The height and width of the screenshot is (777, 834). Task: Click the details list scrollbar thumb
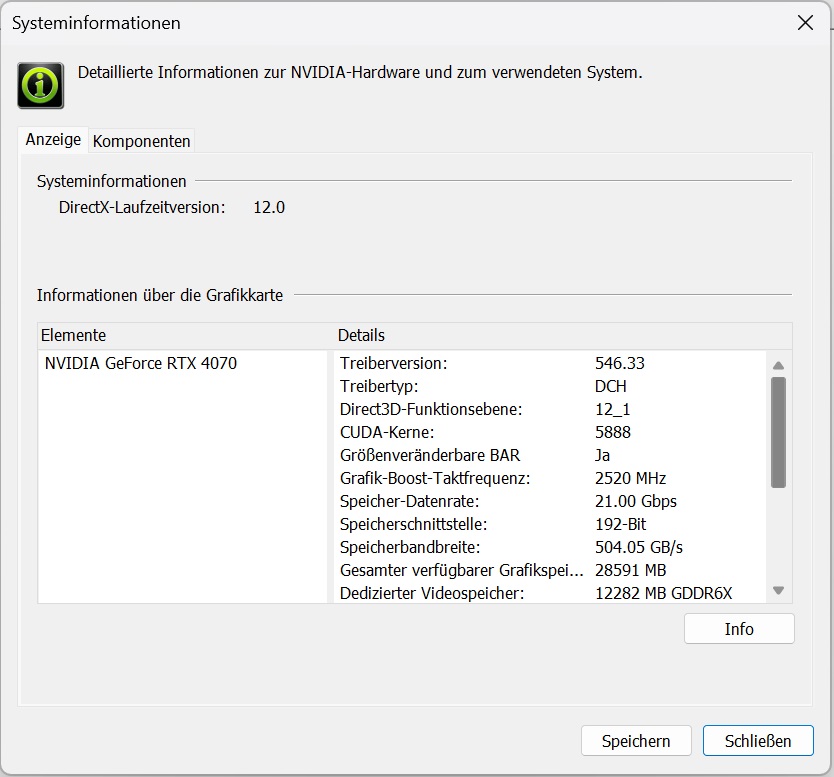(x=778, y=432)
